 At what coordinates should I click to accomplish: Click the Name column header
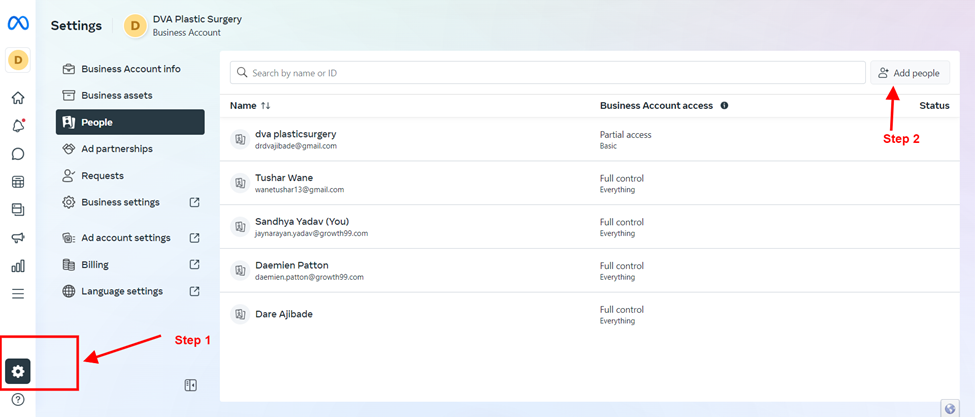[243, 106]
